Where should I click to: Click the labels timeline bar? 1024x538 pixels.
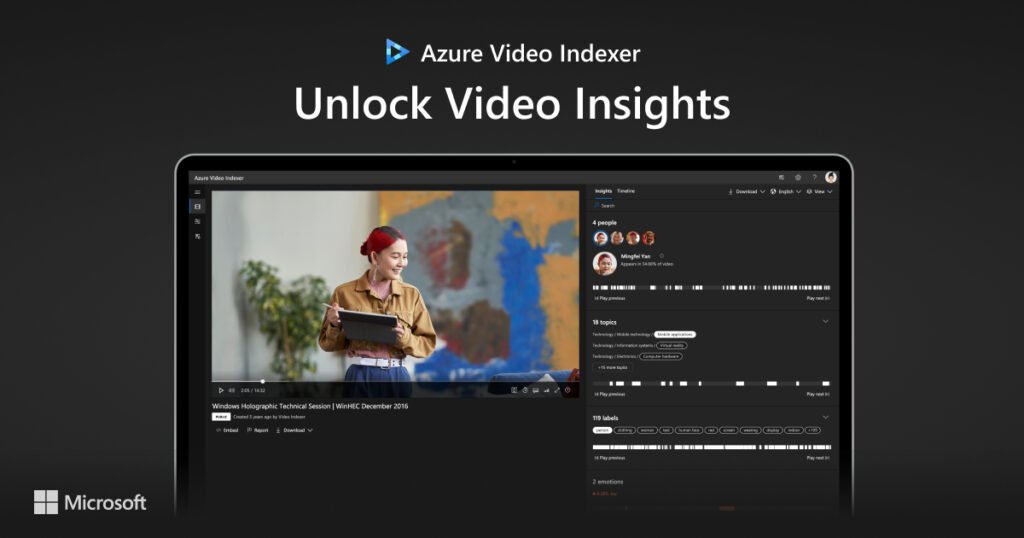pyautogui.click(x=711, y=447)
